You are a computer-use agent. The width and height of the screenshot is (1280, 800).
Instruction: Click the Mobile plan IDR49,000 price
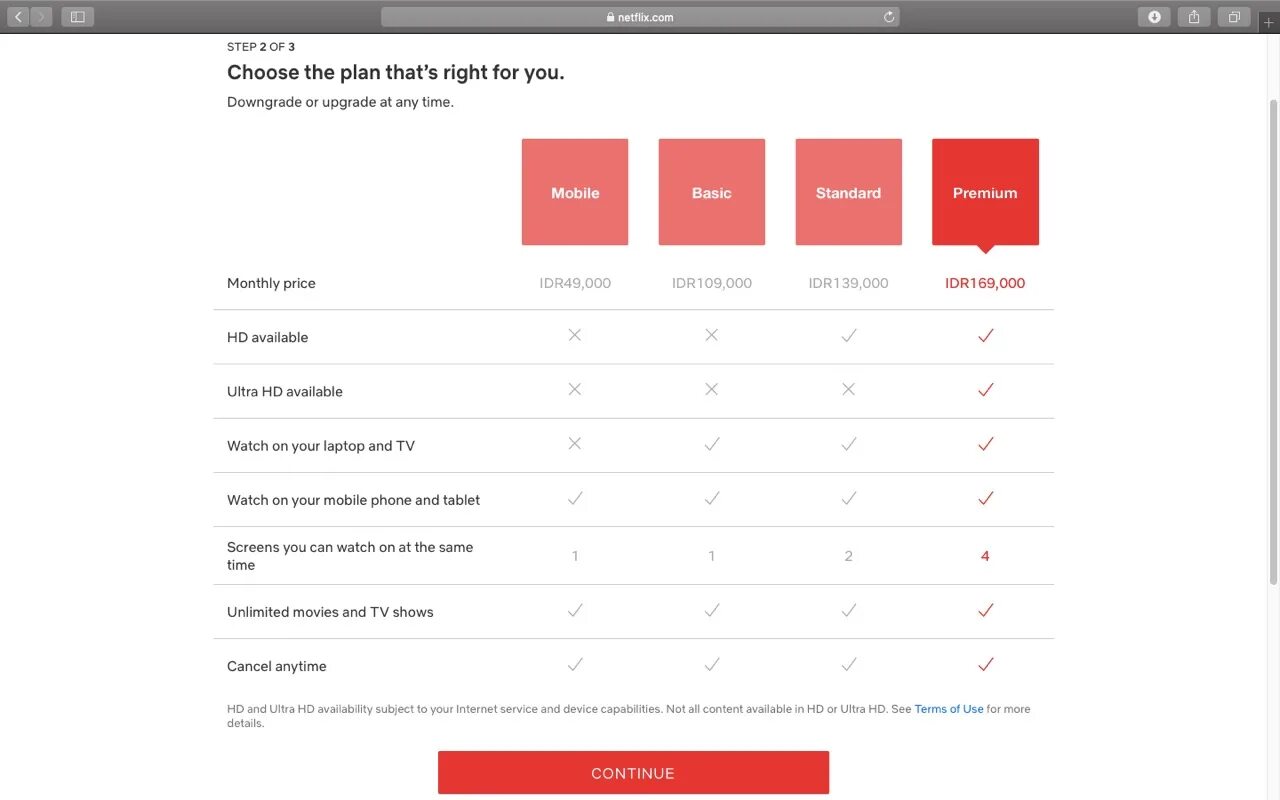(575, 283)
